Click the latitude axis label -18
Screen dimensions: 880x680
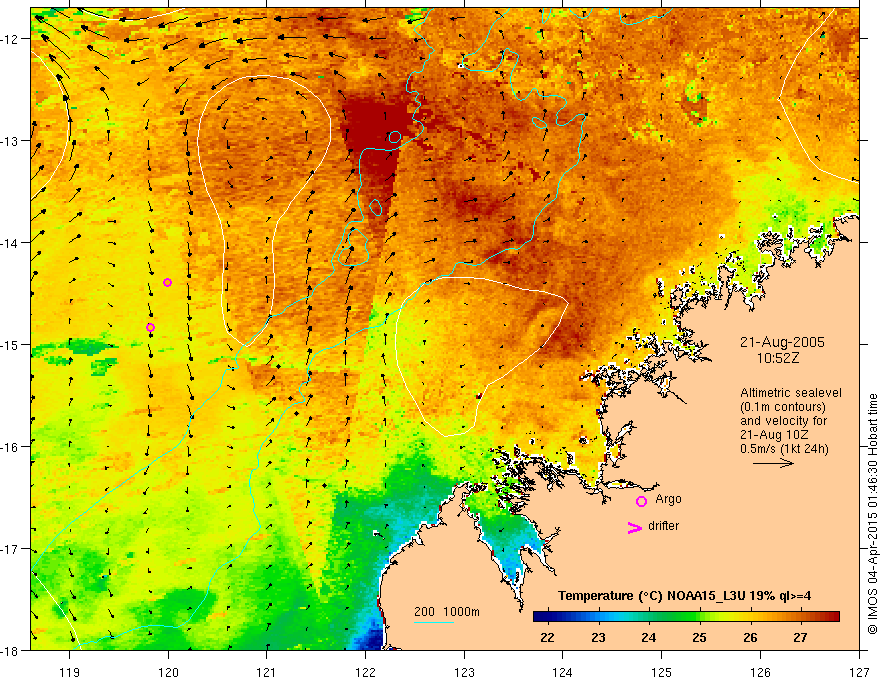click(11, 651)
